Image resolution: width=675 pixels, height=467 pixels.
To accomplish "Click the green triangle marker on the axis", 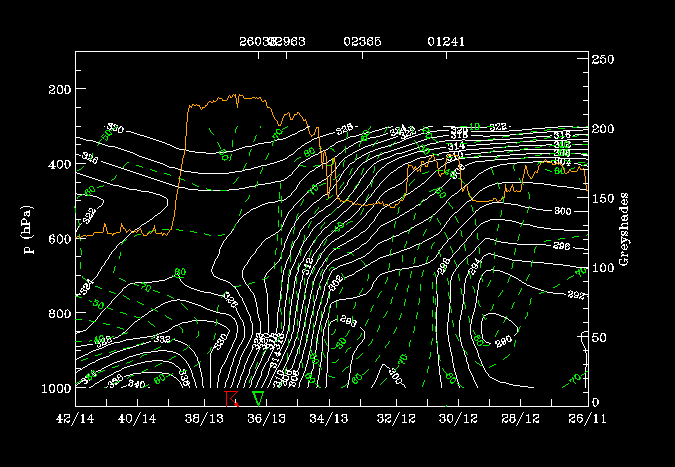I will click(x=258, y=398).
